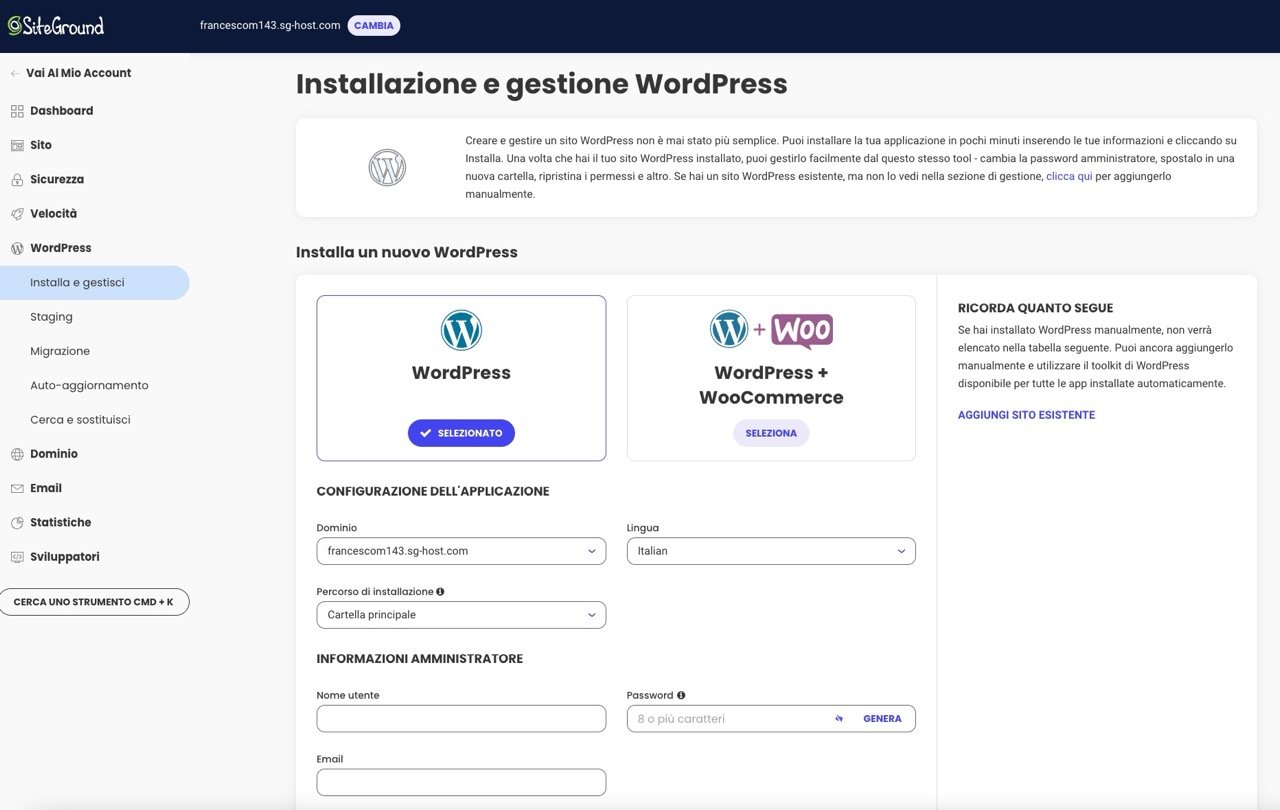Click the CAMBIA button
Viewport: 1280px width, 810px height.
tap(374, 25)
